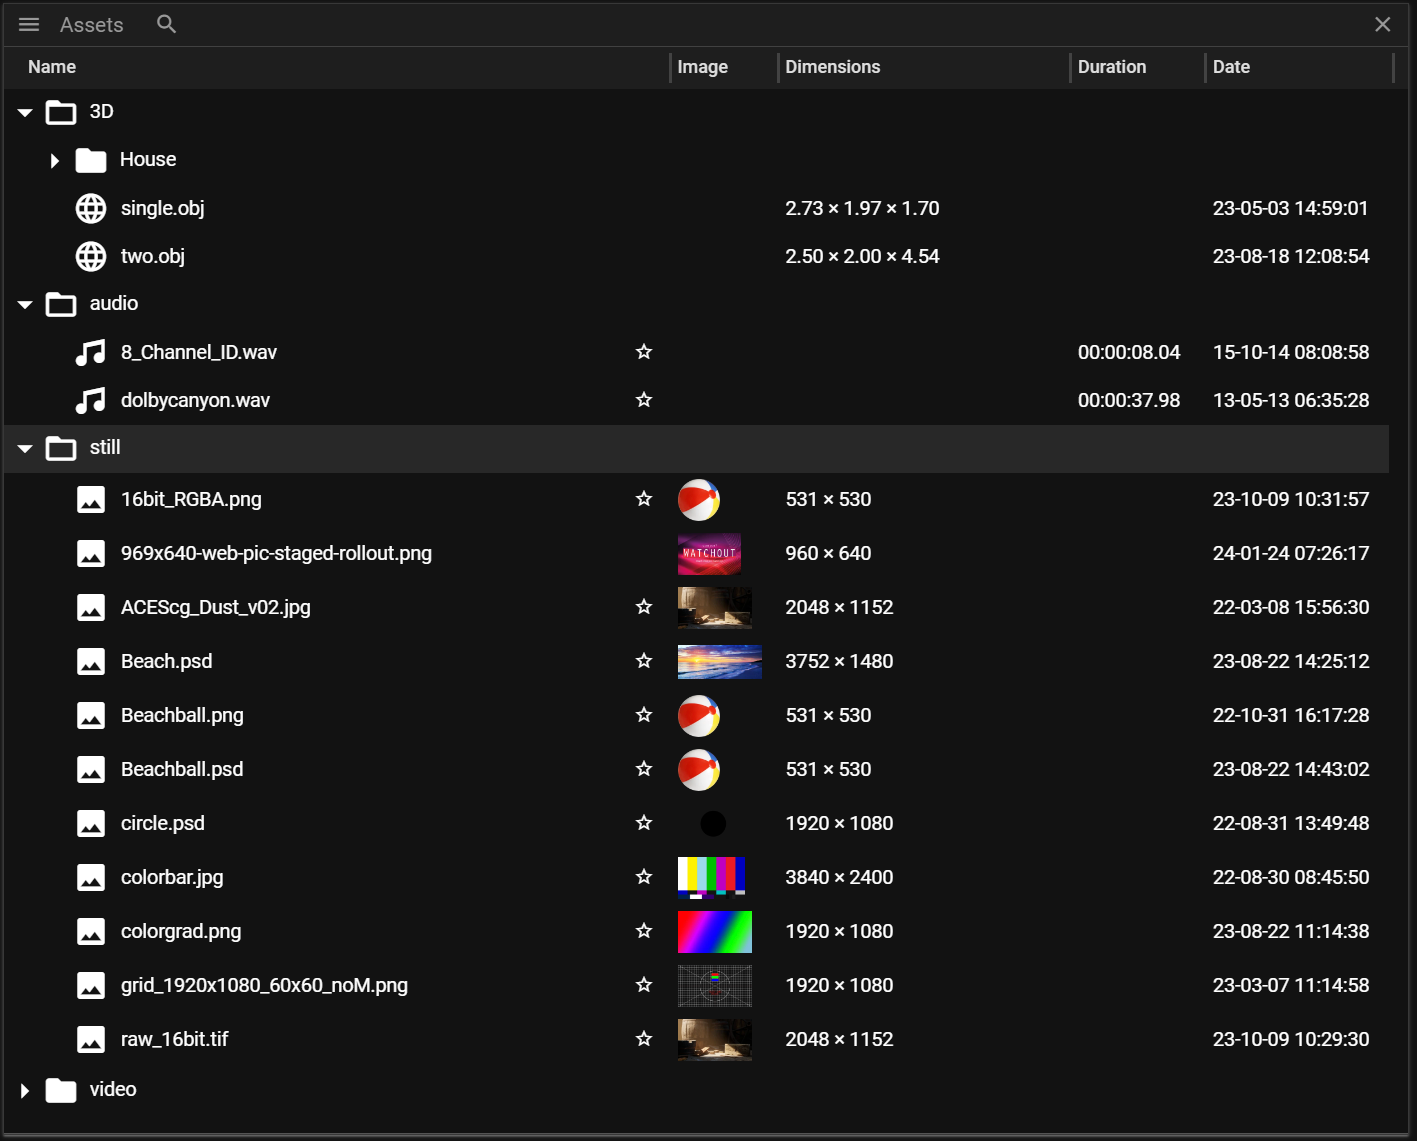Screen dimensions: 1417x1141
Task: Expand the video folder arrow
Action: pos(25,1091)
